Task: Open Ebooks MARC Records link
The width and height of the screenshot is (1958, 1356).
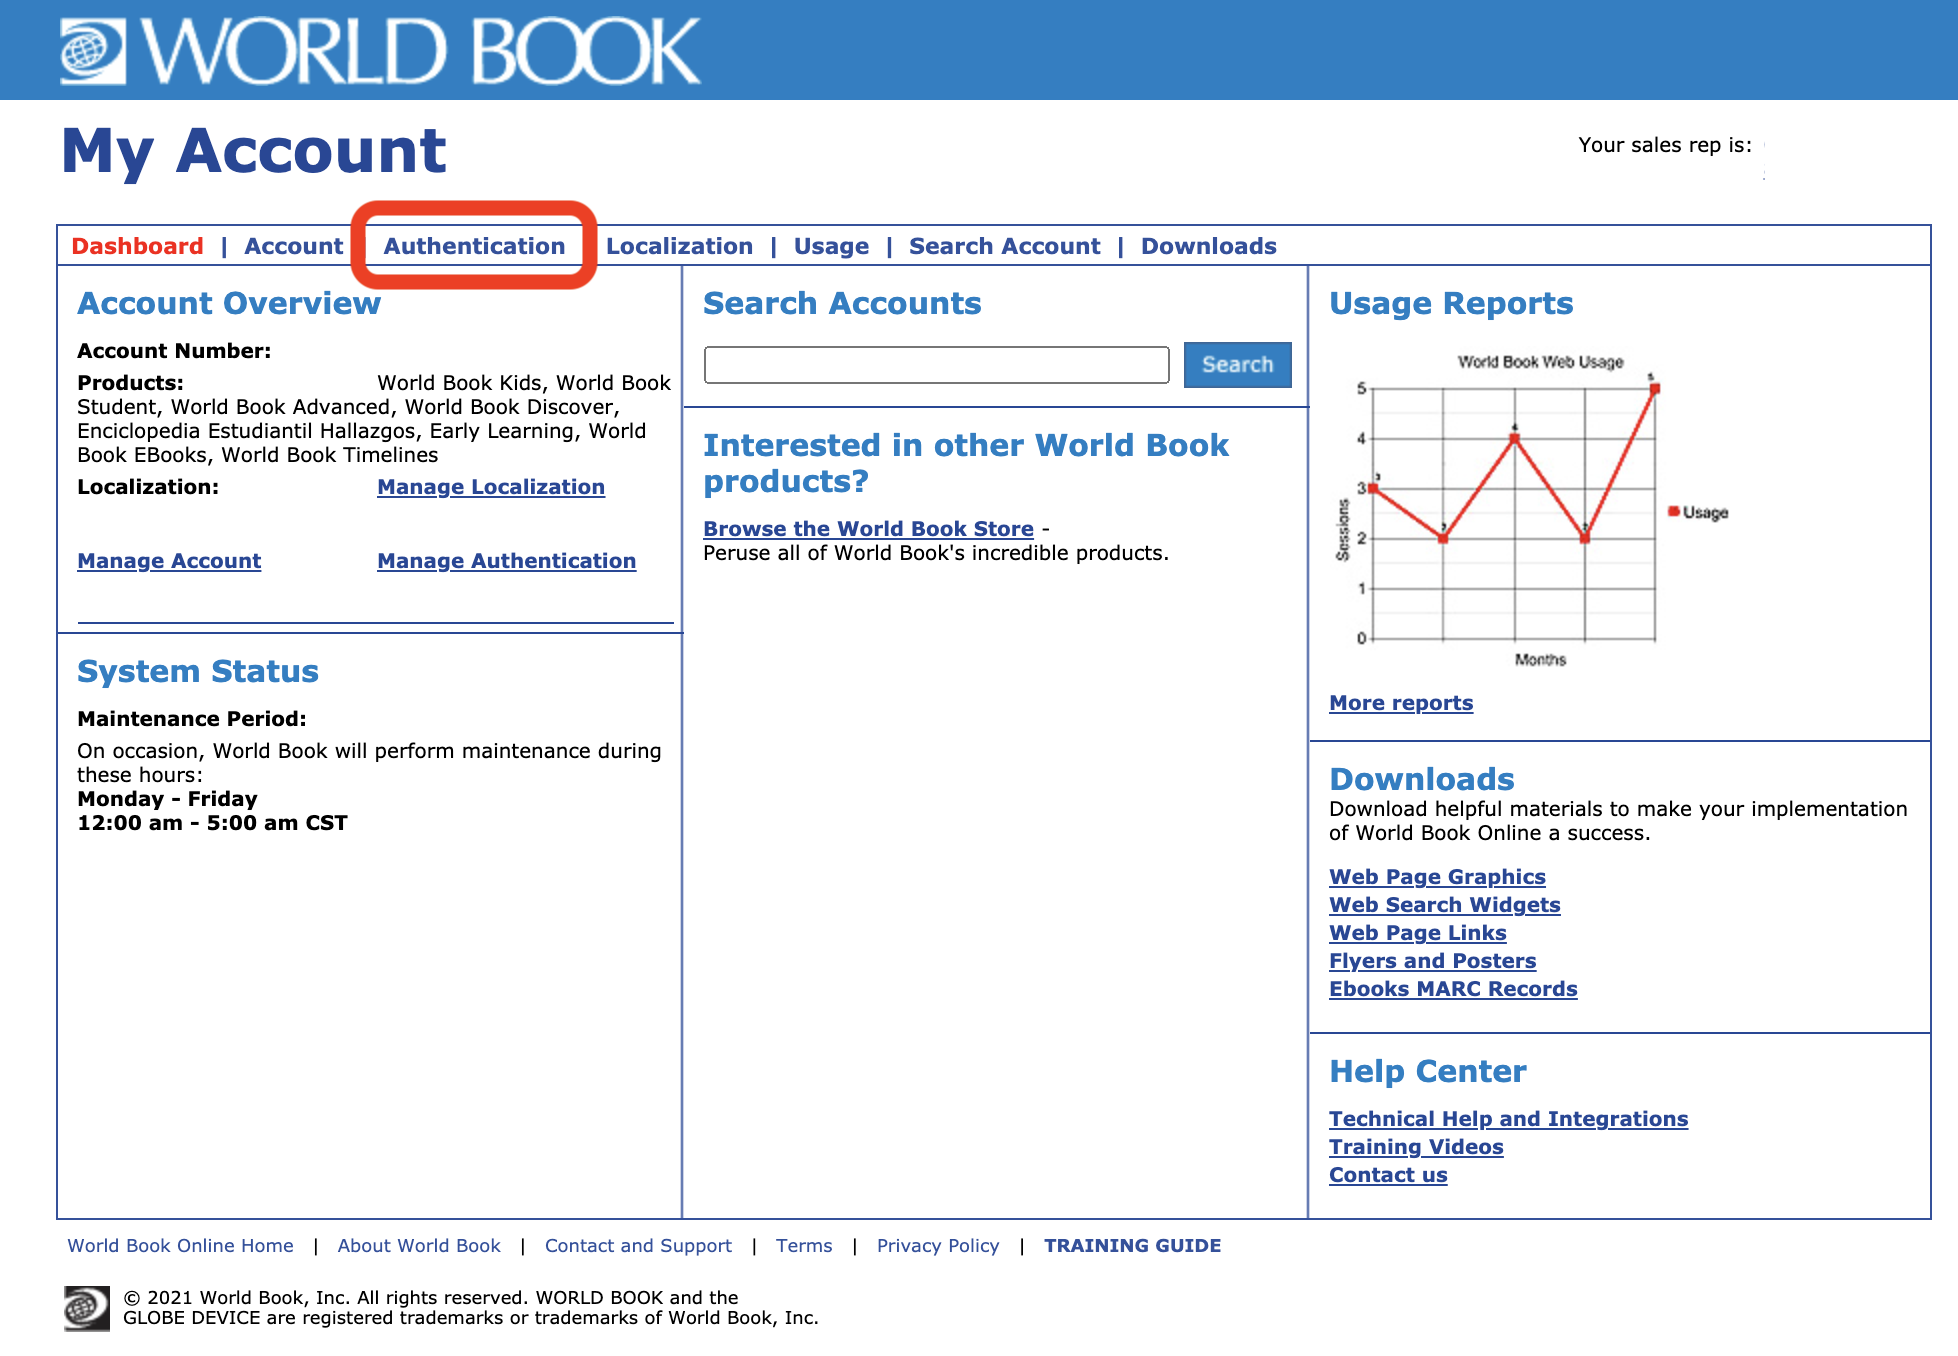Action: click(1453, 989)
